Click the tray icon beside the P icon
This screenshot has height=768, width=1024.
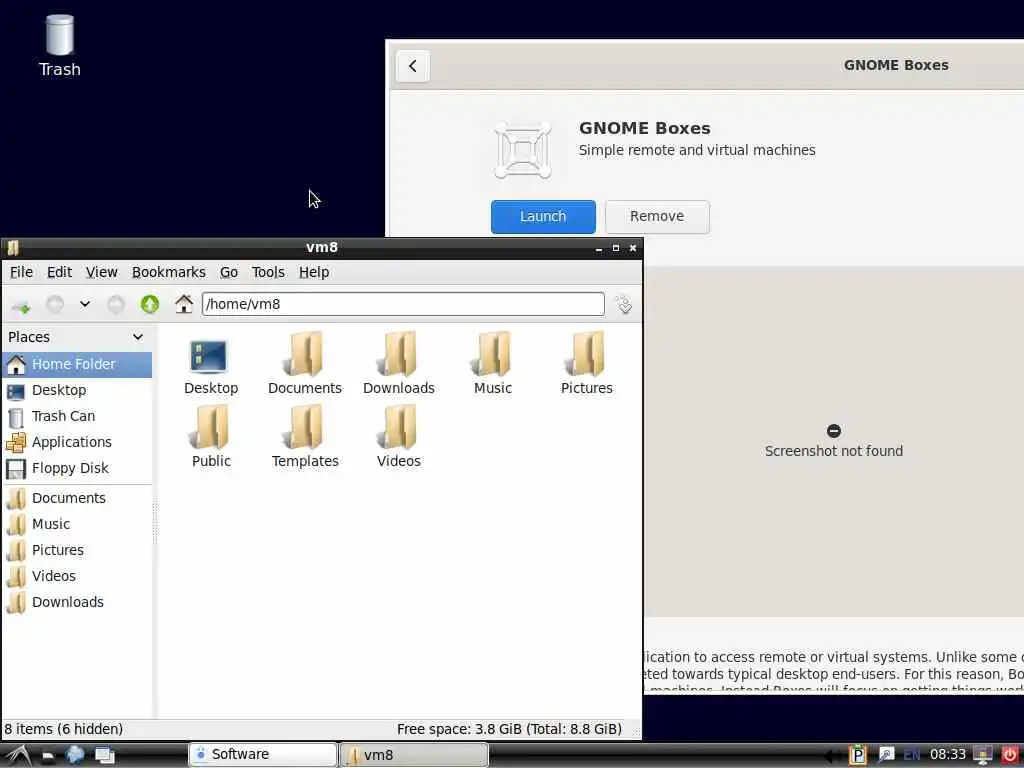click(886, 756)
